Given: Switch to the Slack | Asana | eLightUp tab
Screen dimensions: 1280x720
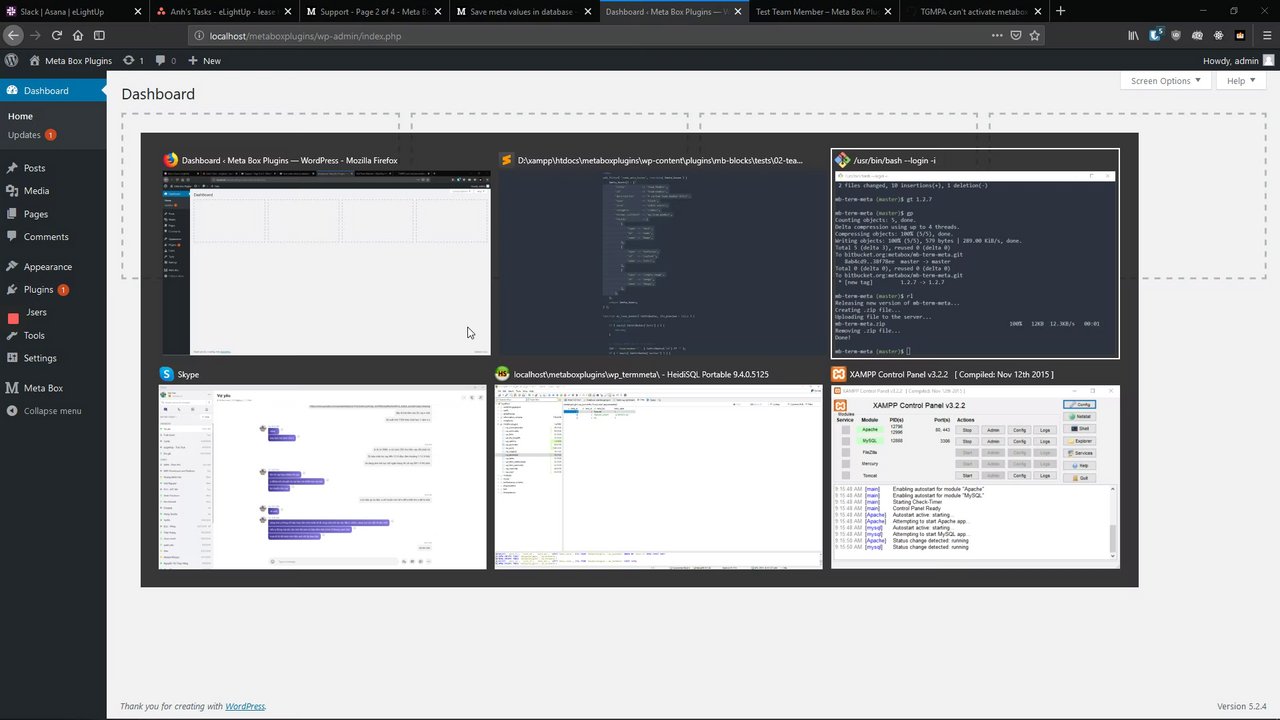Looking at the screenshot, I should pyautogui.click(x=75, y=11).
